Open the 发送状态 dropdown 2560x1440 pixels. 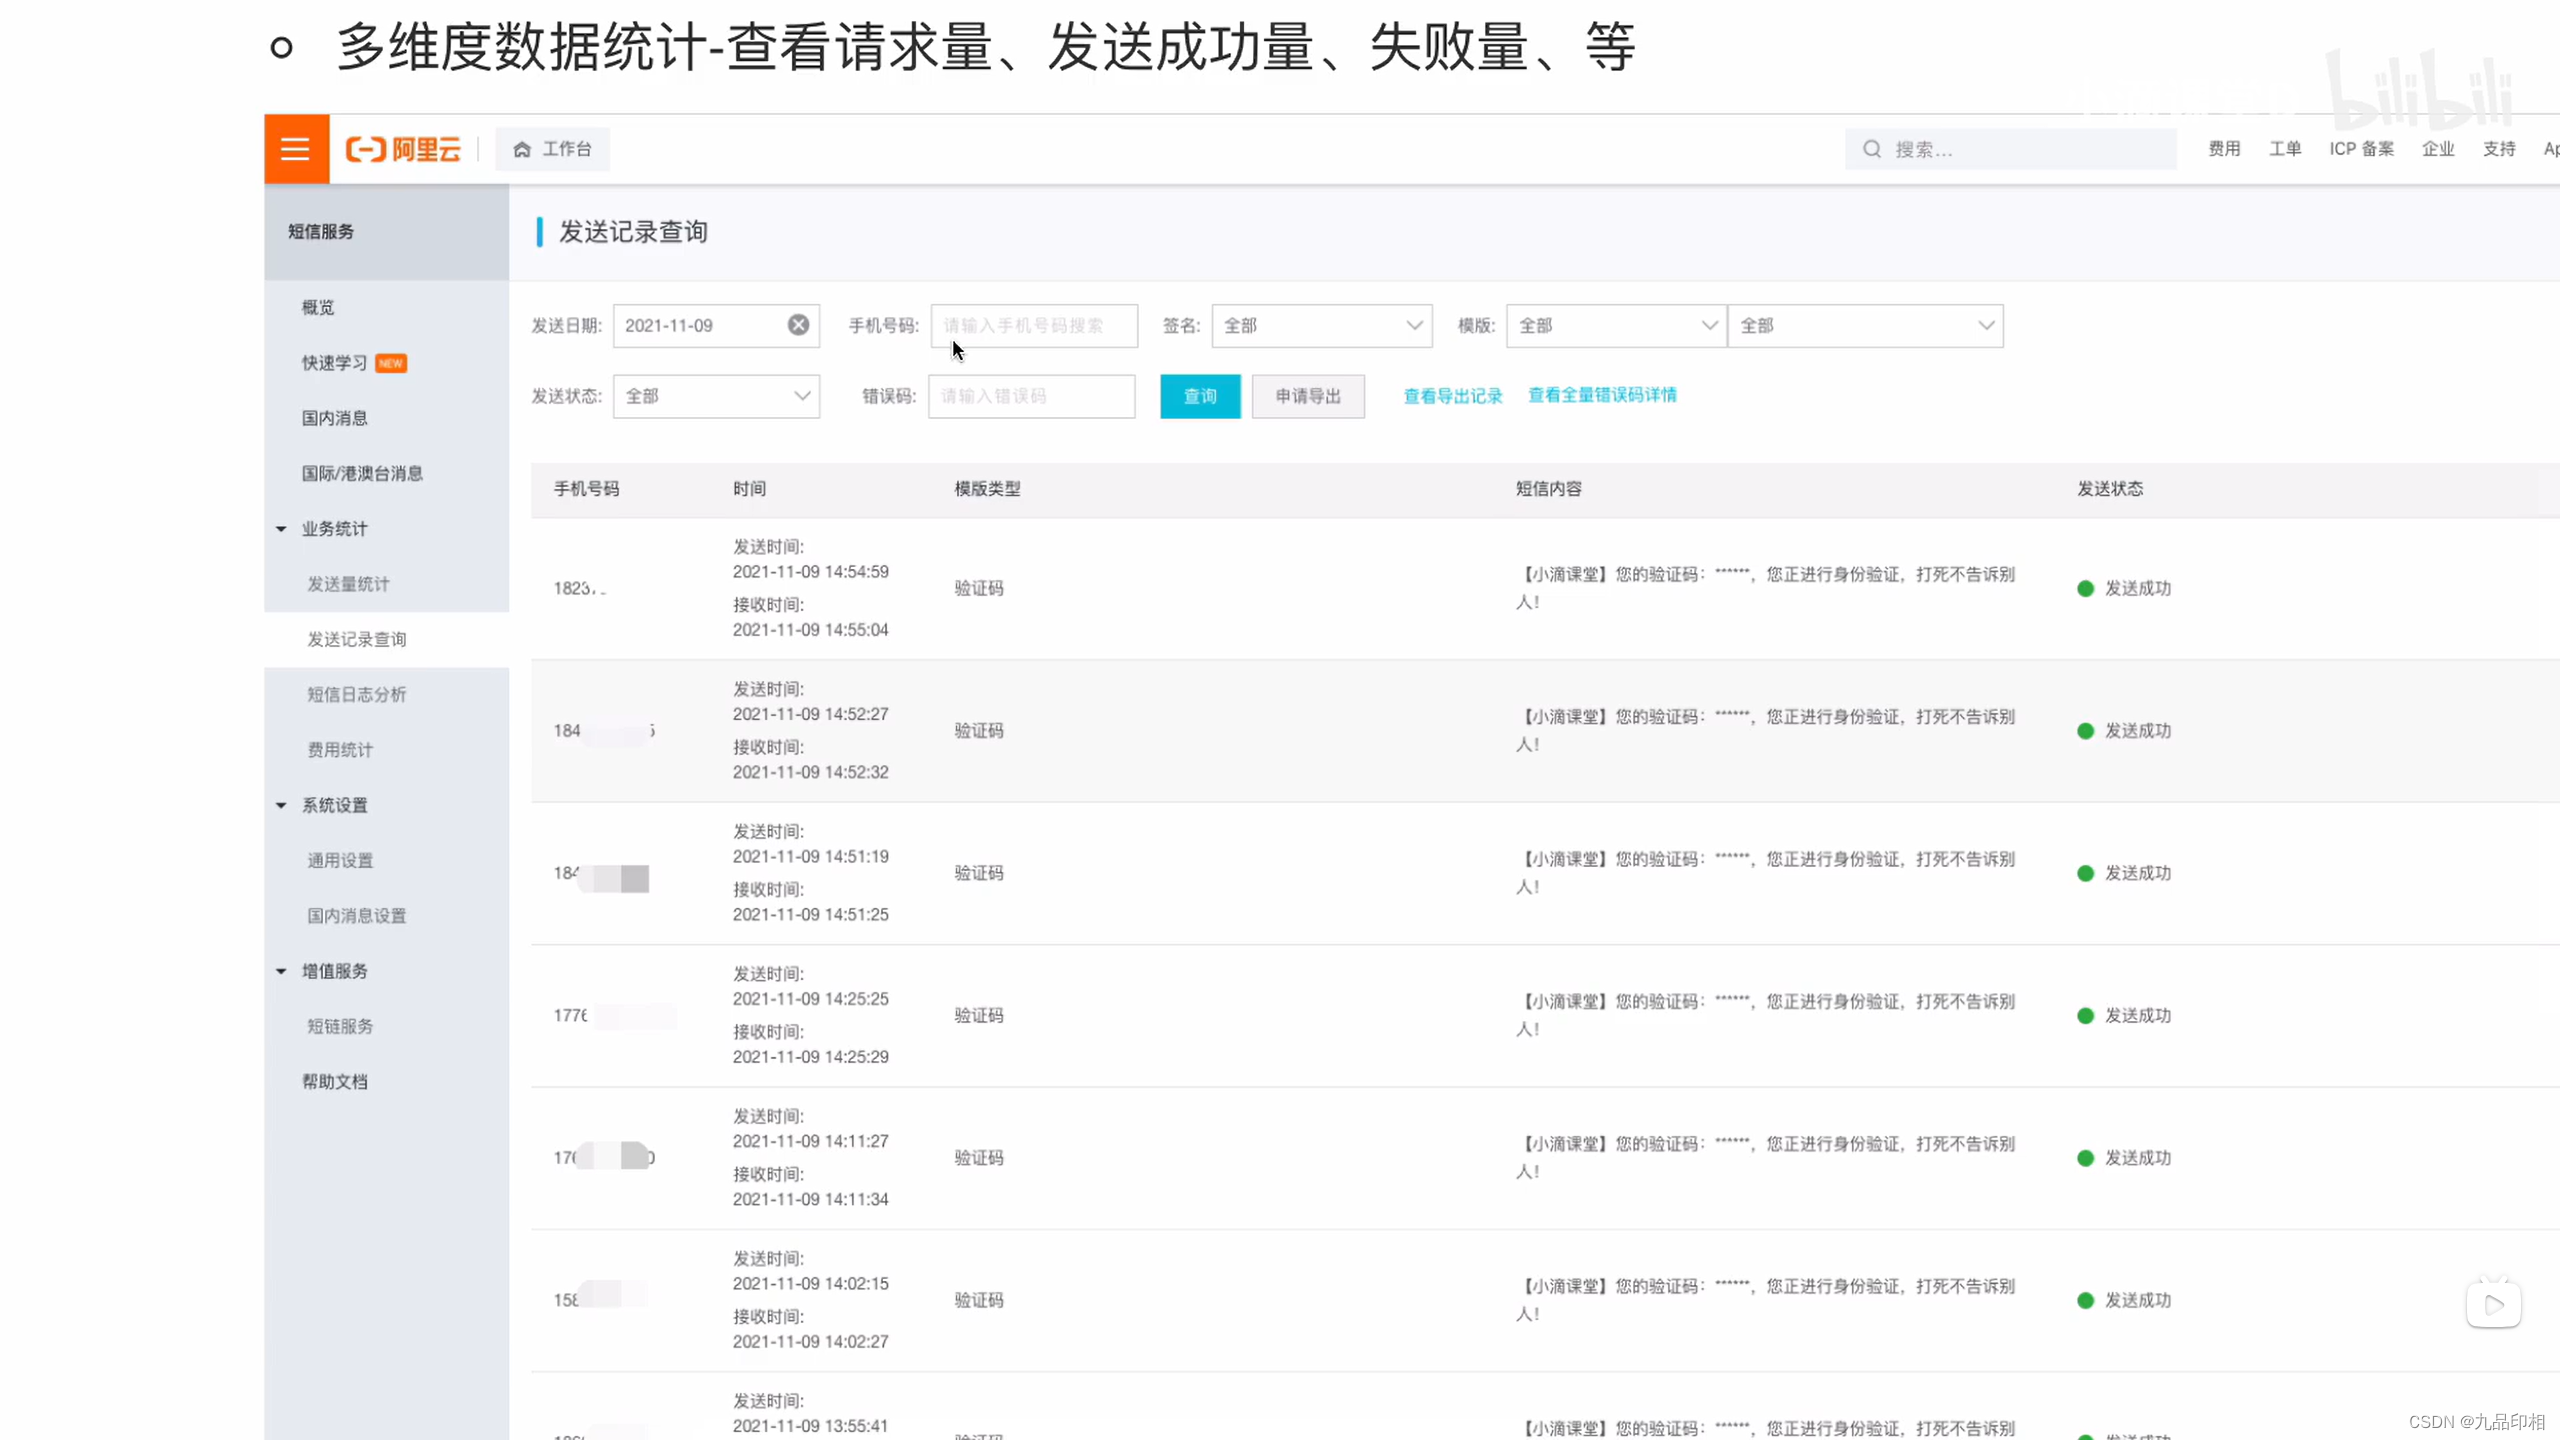click(716, 396)
